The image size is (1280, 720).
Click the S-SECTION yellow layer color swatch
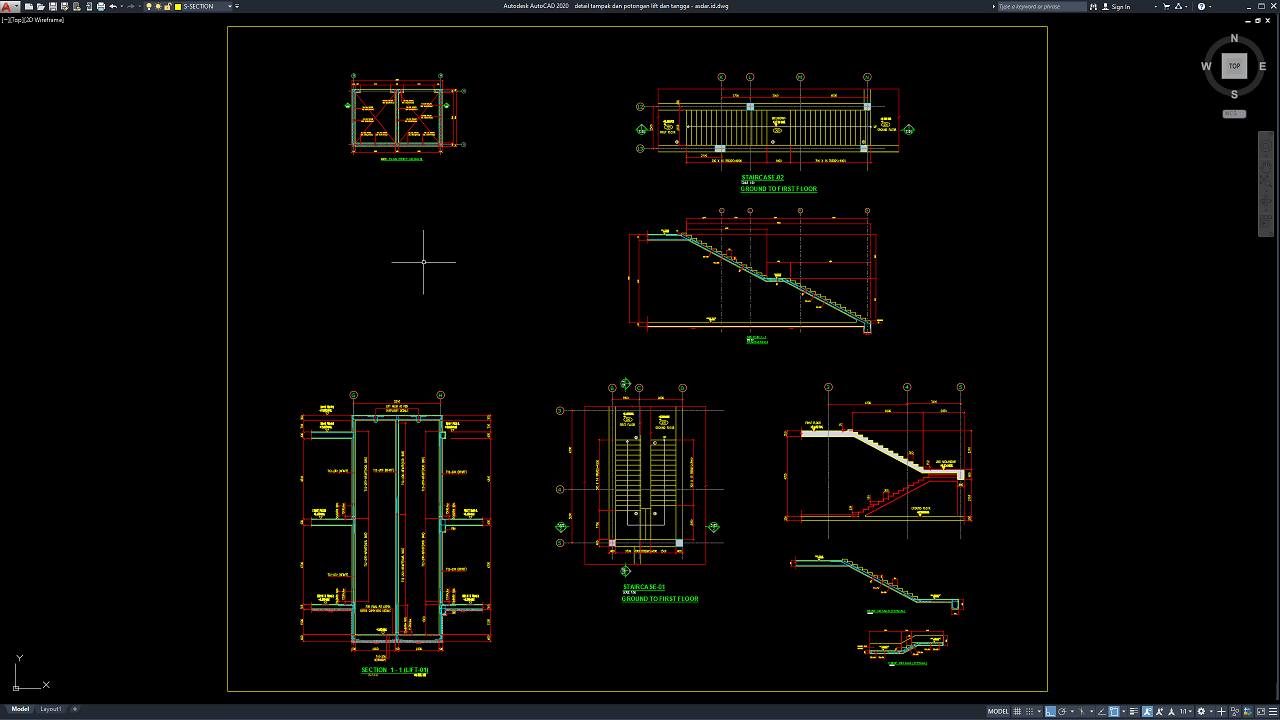click(x=177, y=6)
